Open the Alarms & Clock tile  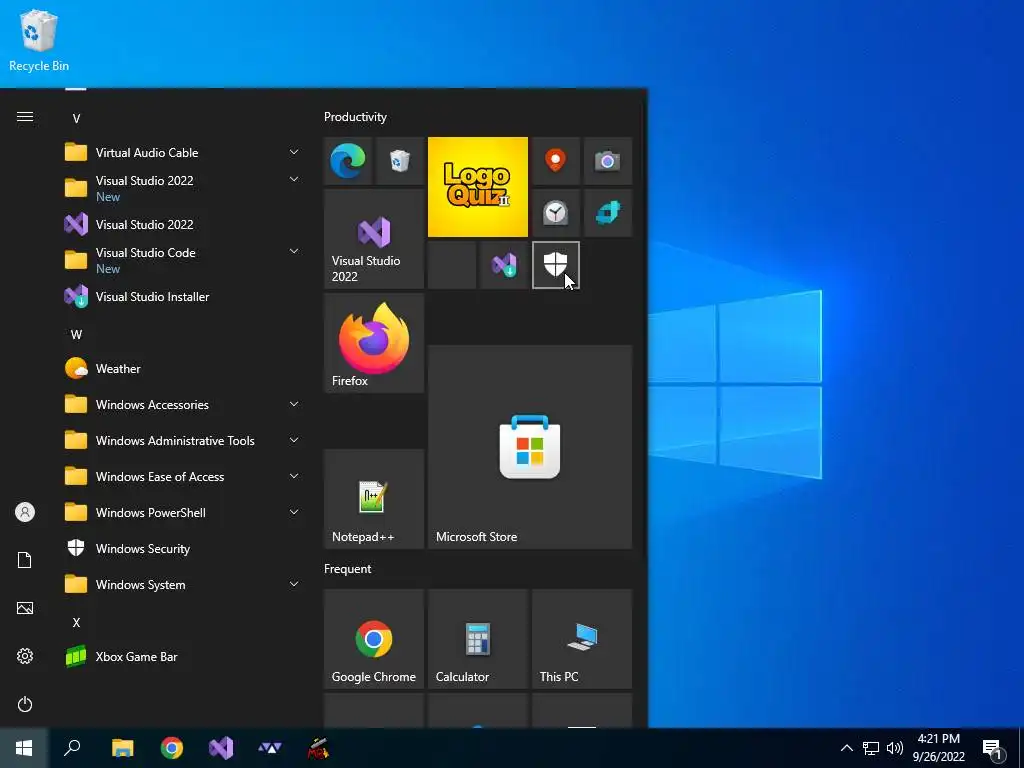556,213
